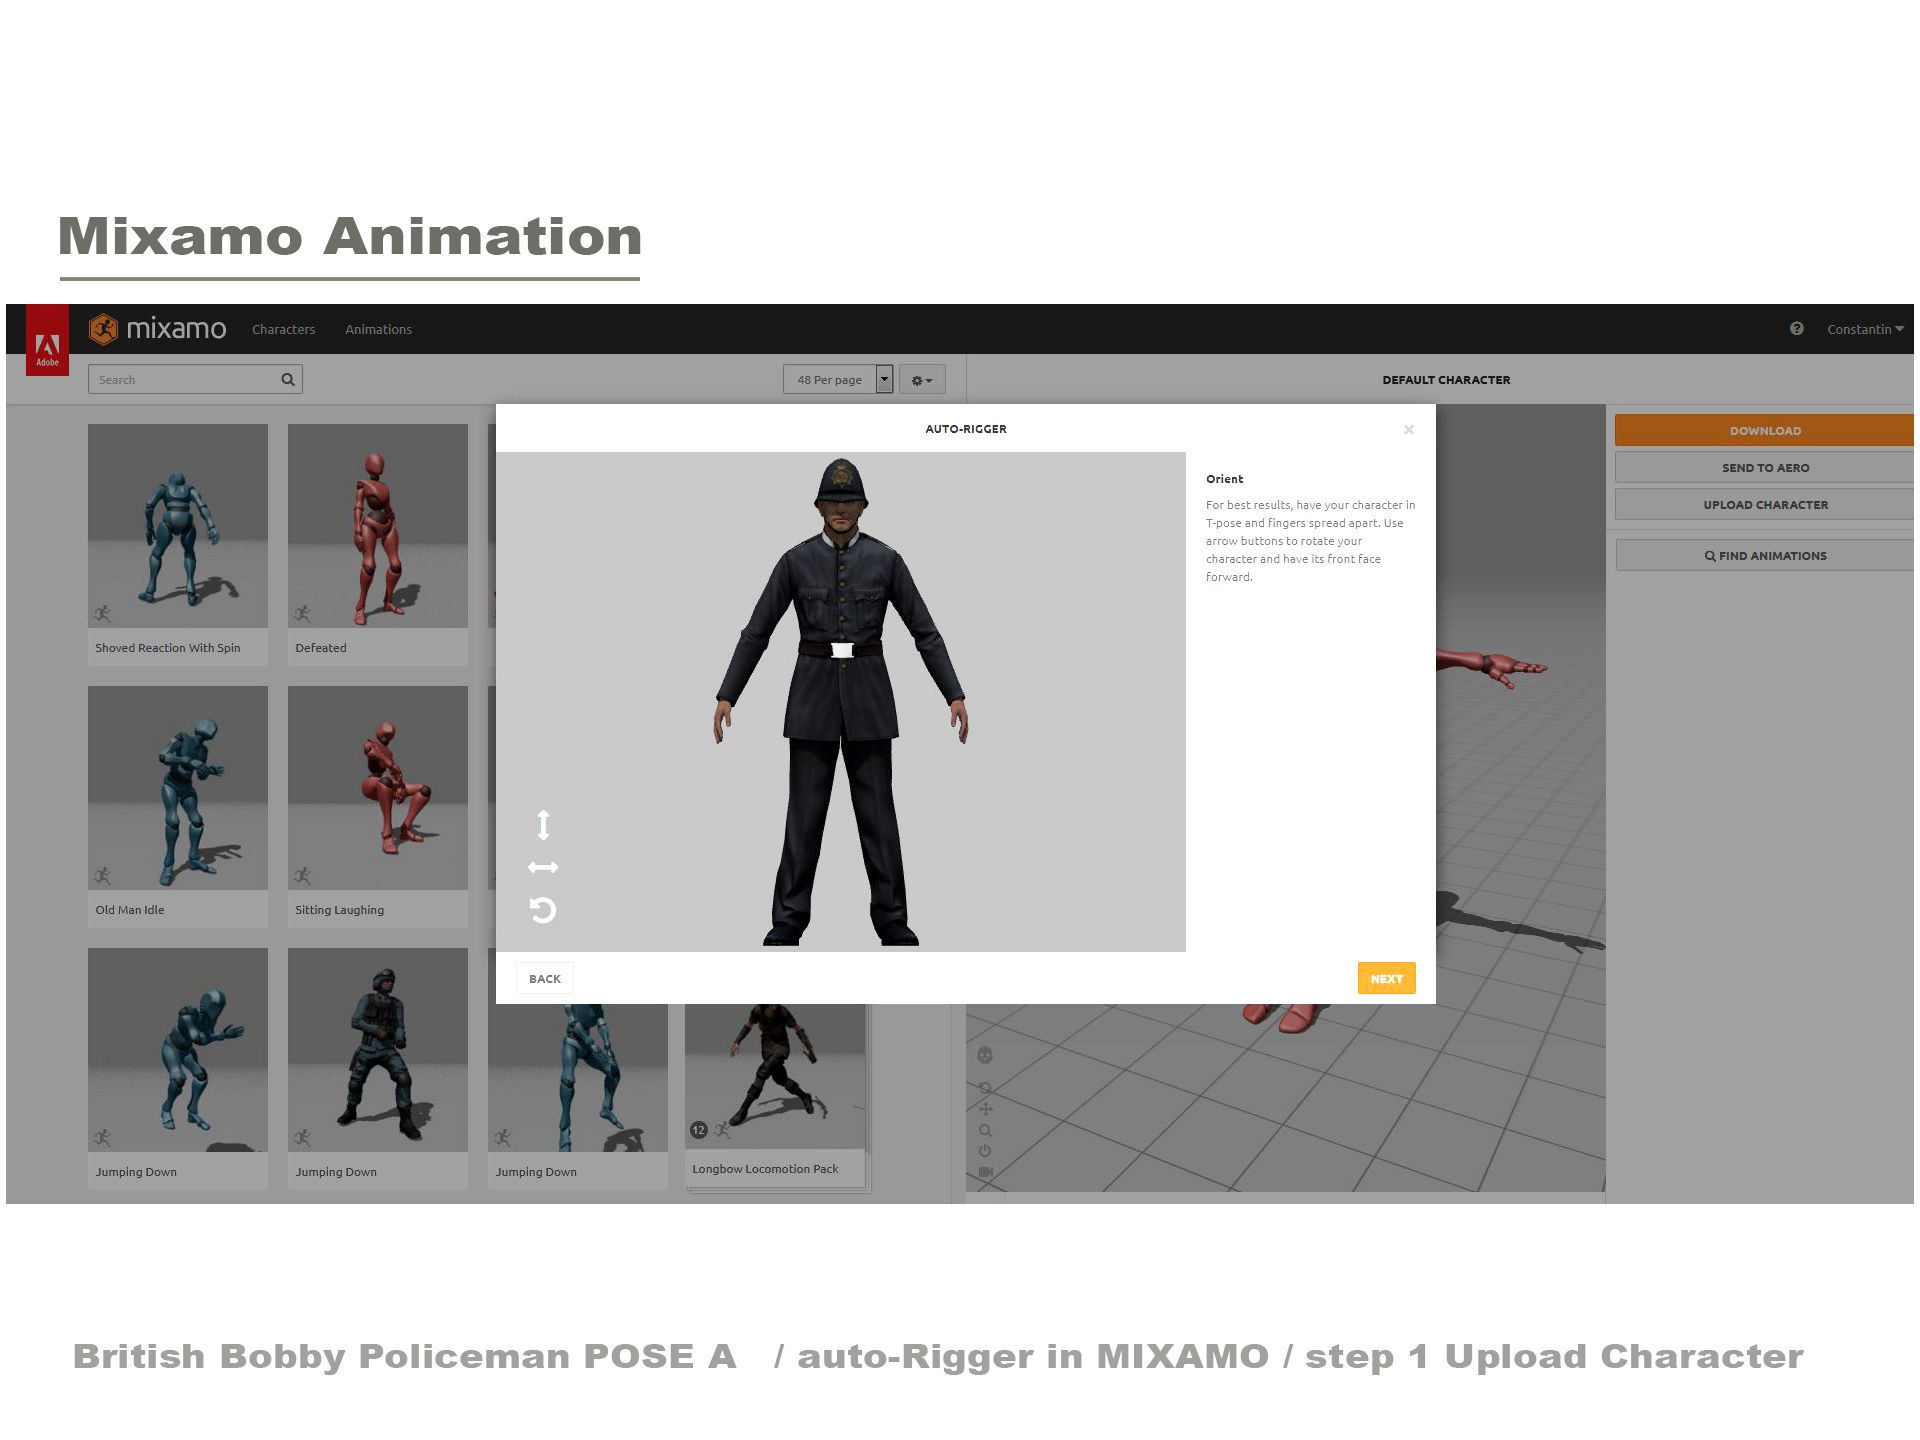This screenshot has width=1920, height=1440.
Task: Select the Longbow Locomotion Pack thumbnail
Action: pos(775,1076)
